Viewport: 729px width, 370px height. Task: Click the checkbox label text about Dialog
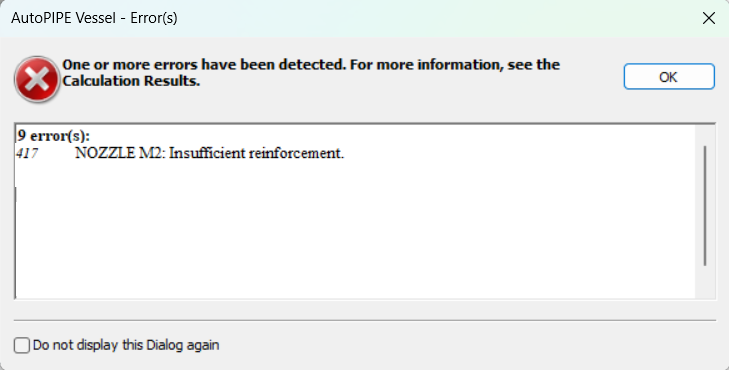(126, 345)
